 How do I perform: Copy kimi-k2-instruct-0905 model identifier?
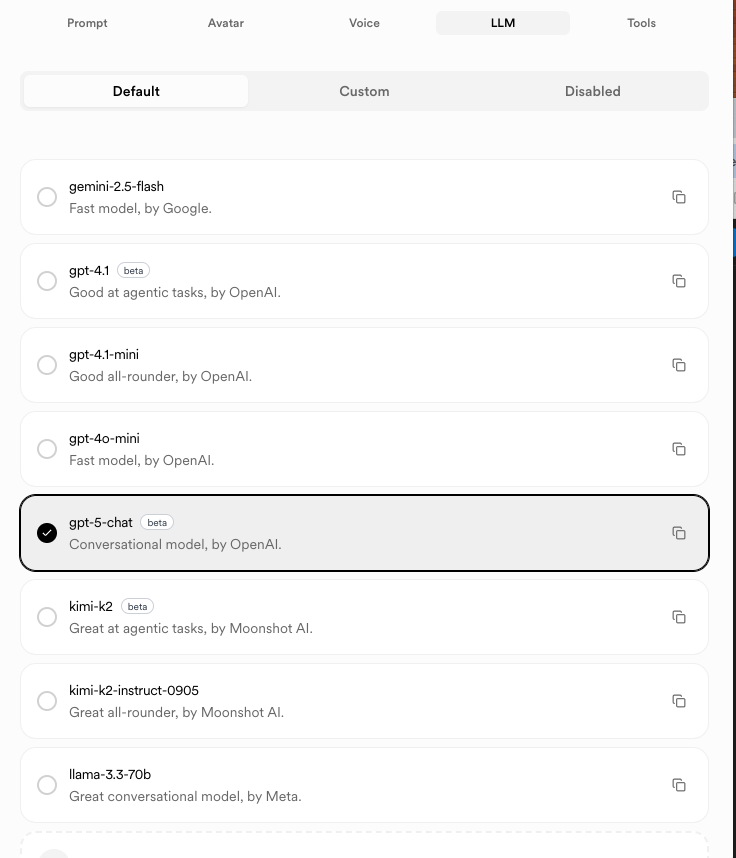point(679,701)
